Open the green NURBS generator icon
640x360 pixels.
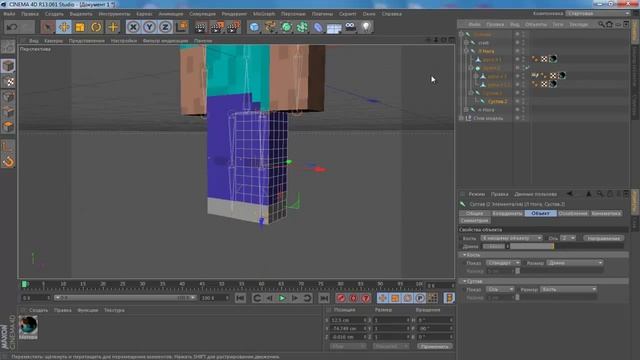(x=287, y=27)
